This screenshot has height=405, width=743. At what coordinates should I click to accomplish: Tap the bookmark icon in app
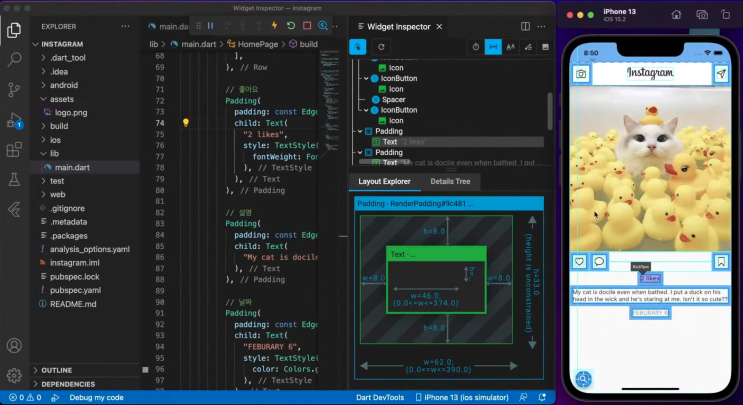point(721,261)
